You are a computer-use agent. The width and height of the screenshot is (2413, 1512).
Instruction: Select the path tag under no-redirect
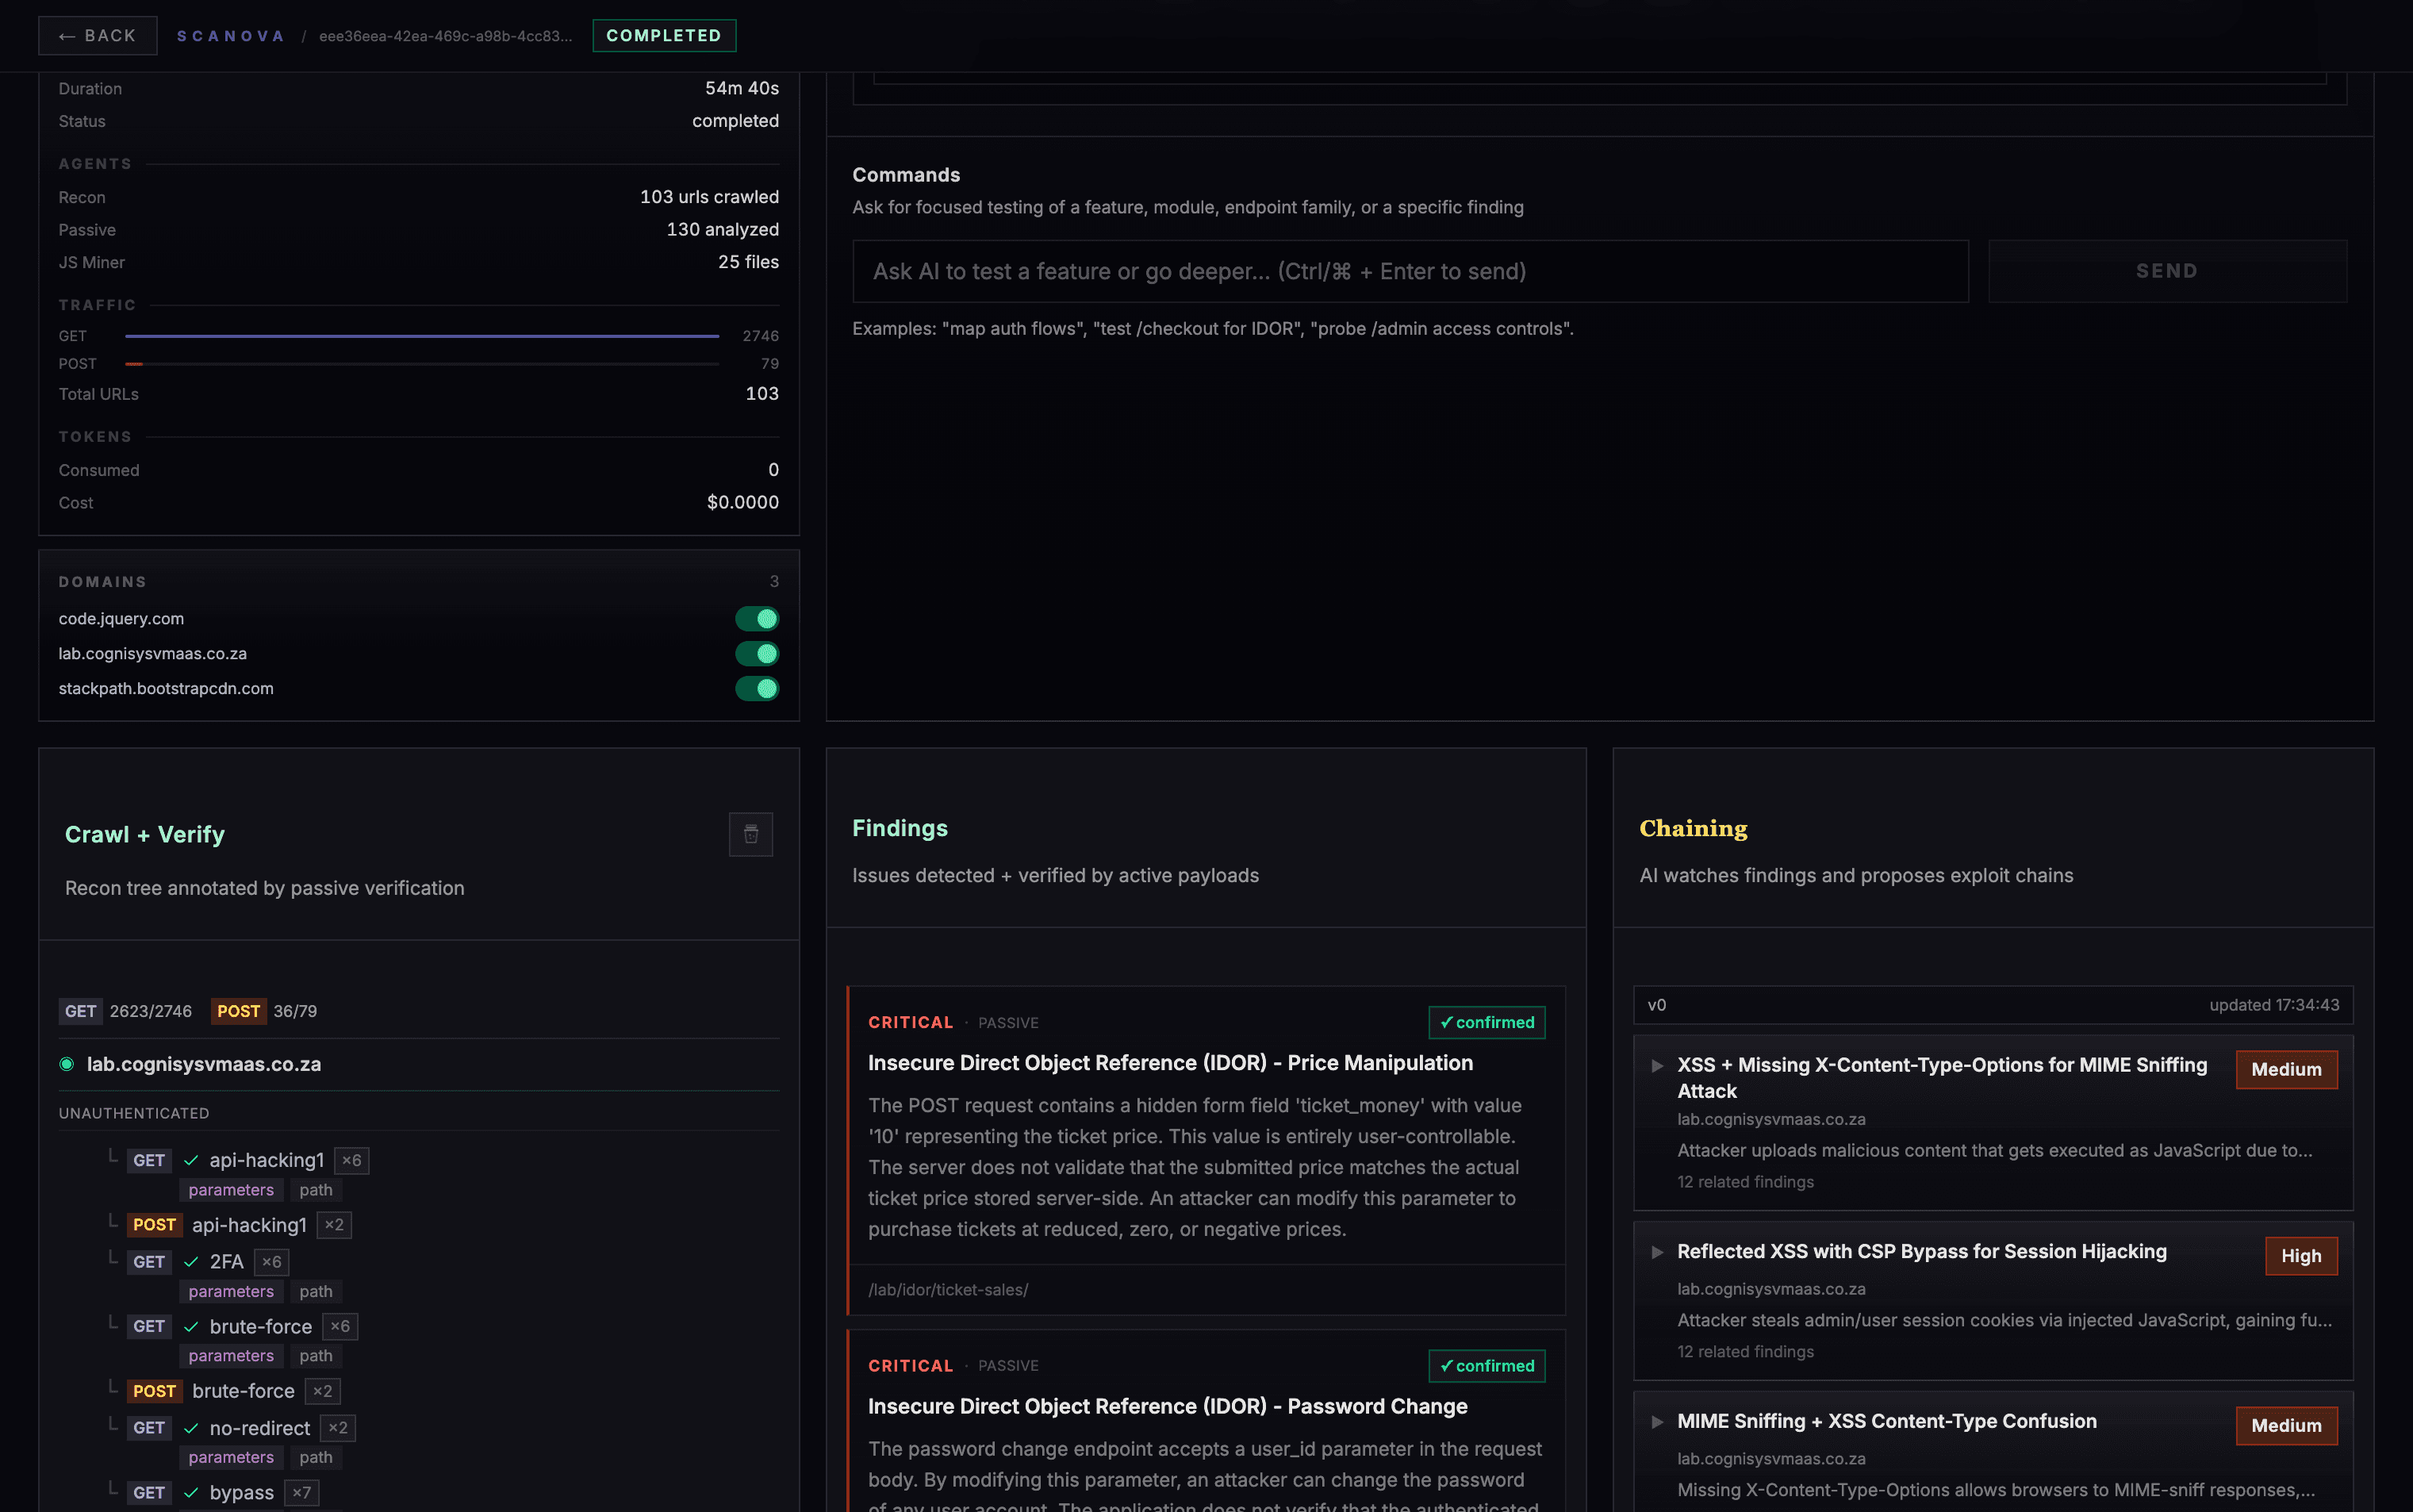pos(316,1457)
